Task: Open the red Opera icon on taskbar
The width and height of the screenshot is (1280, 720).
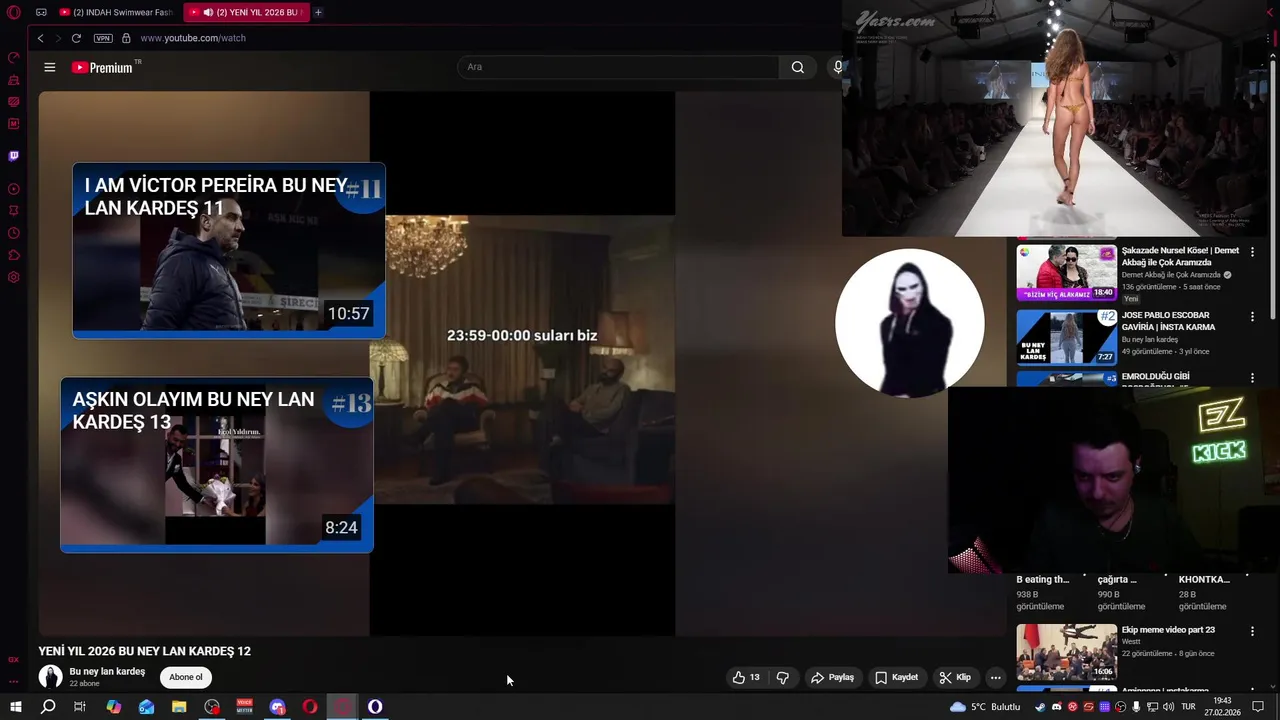Action: point(310,707)
